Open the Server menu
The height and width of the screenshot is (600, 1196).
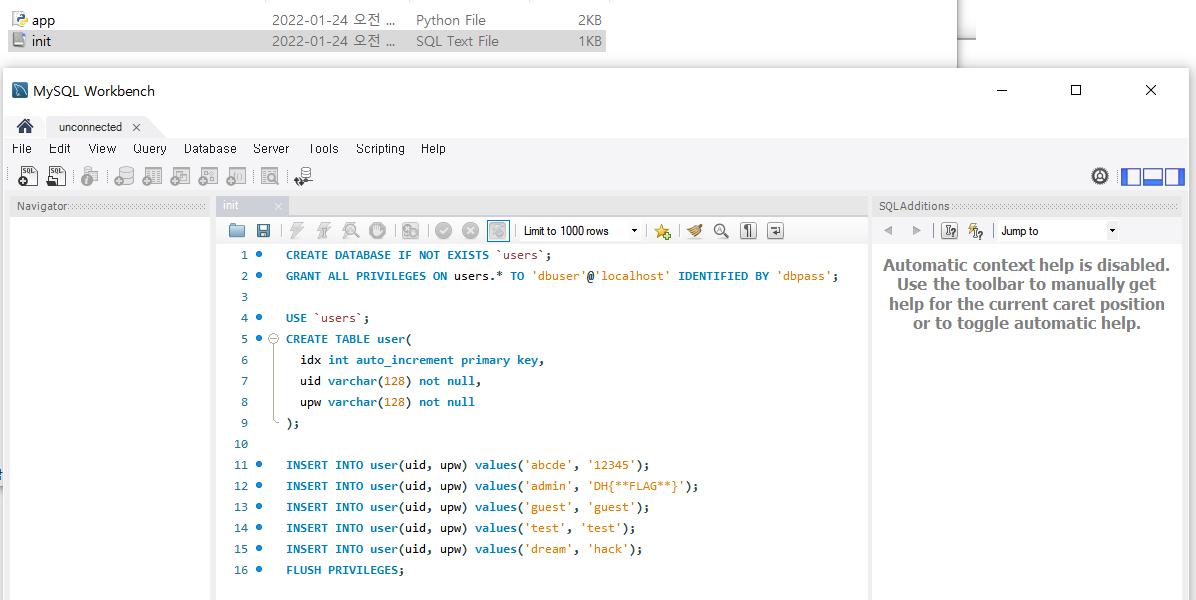[x=271, y=149]
